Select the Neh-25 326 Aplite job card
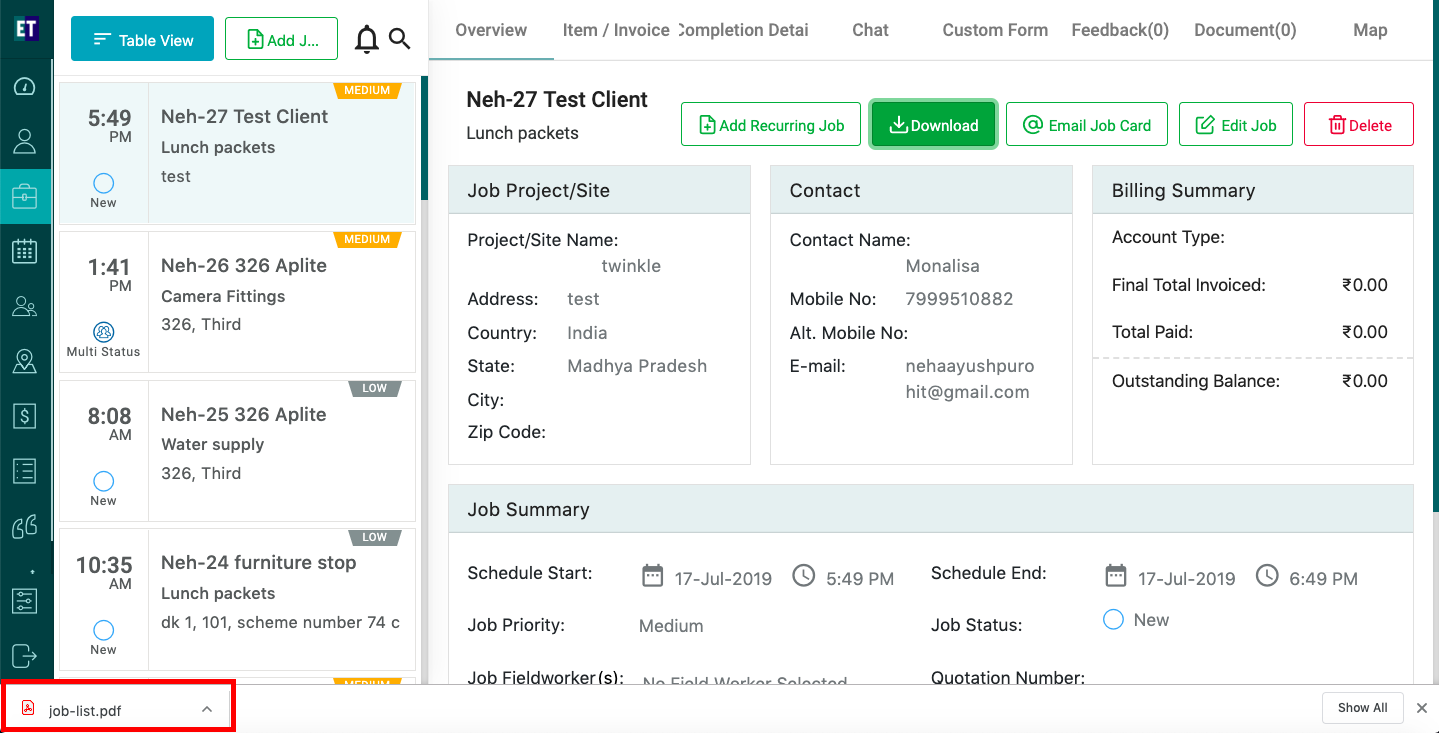The image size is (1439, 733). click(x=237, y=451)
